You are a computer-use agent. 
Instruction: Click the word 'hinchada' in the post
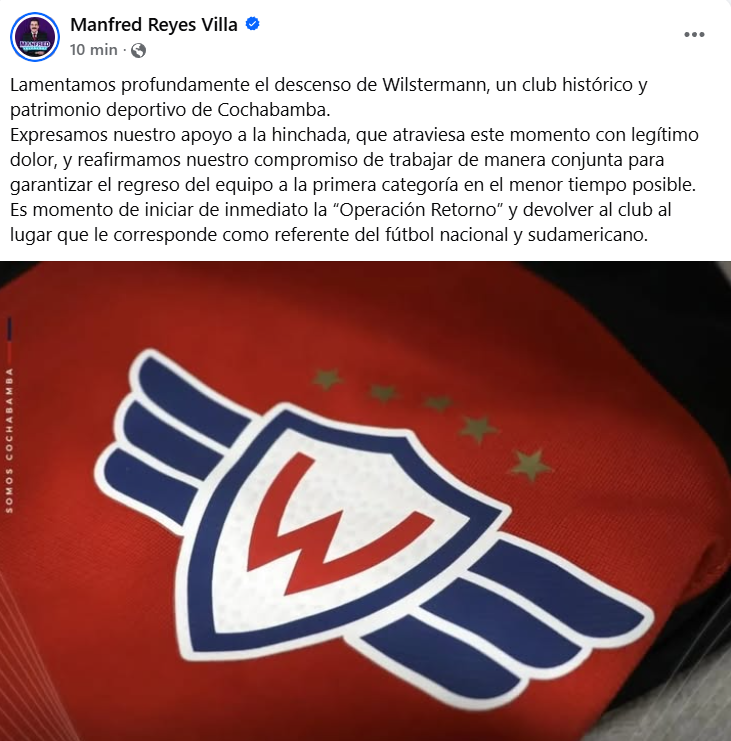310,135
